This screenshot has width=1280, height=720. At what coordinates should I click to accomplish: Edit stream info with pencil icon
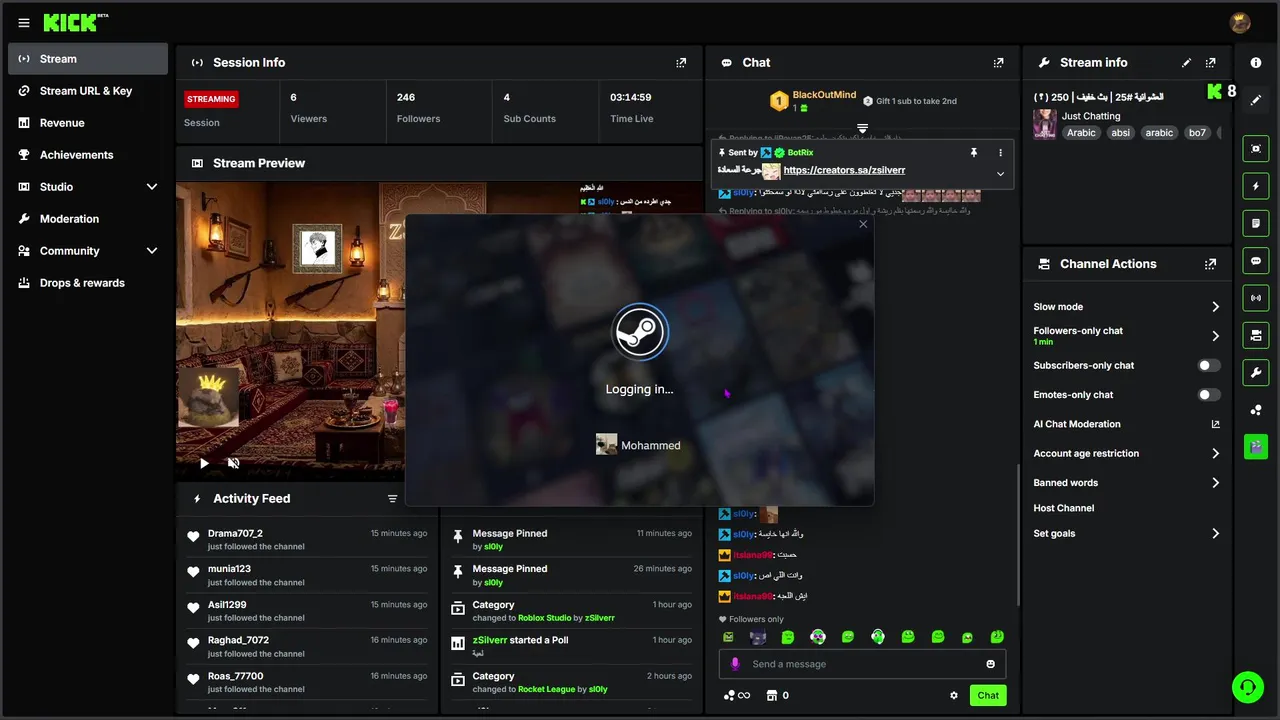click(1187, 62)
